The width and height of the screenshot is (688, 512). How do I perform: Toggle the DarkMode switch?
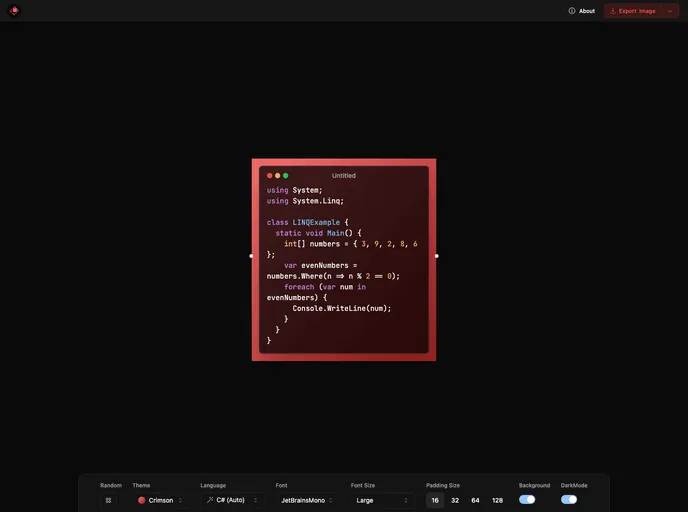point(569,499)
